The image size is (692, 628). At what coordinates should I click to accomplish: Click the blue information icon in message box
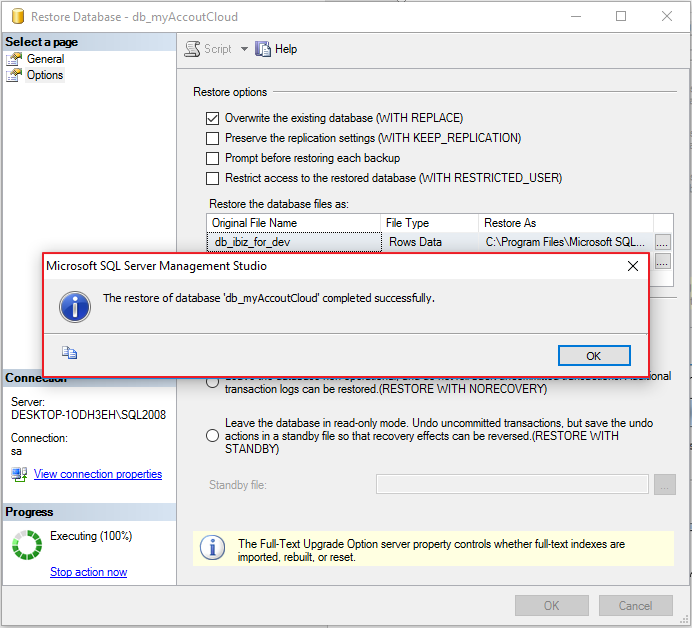click(x=75, y=307)
